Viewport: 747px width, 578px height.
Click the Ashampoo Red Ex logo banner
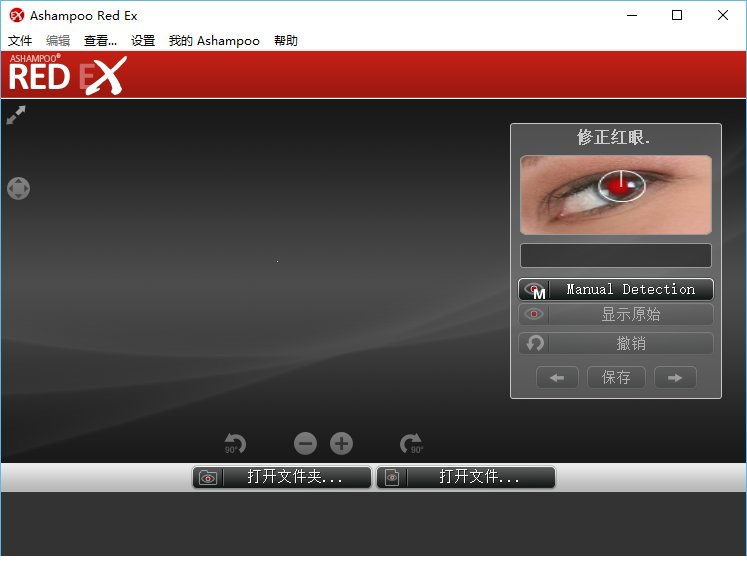tap(68, 74)
